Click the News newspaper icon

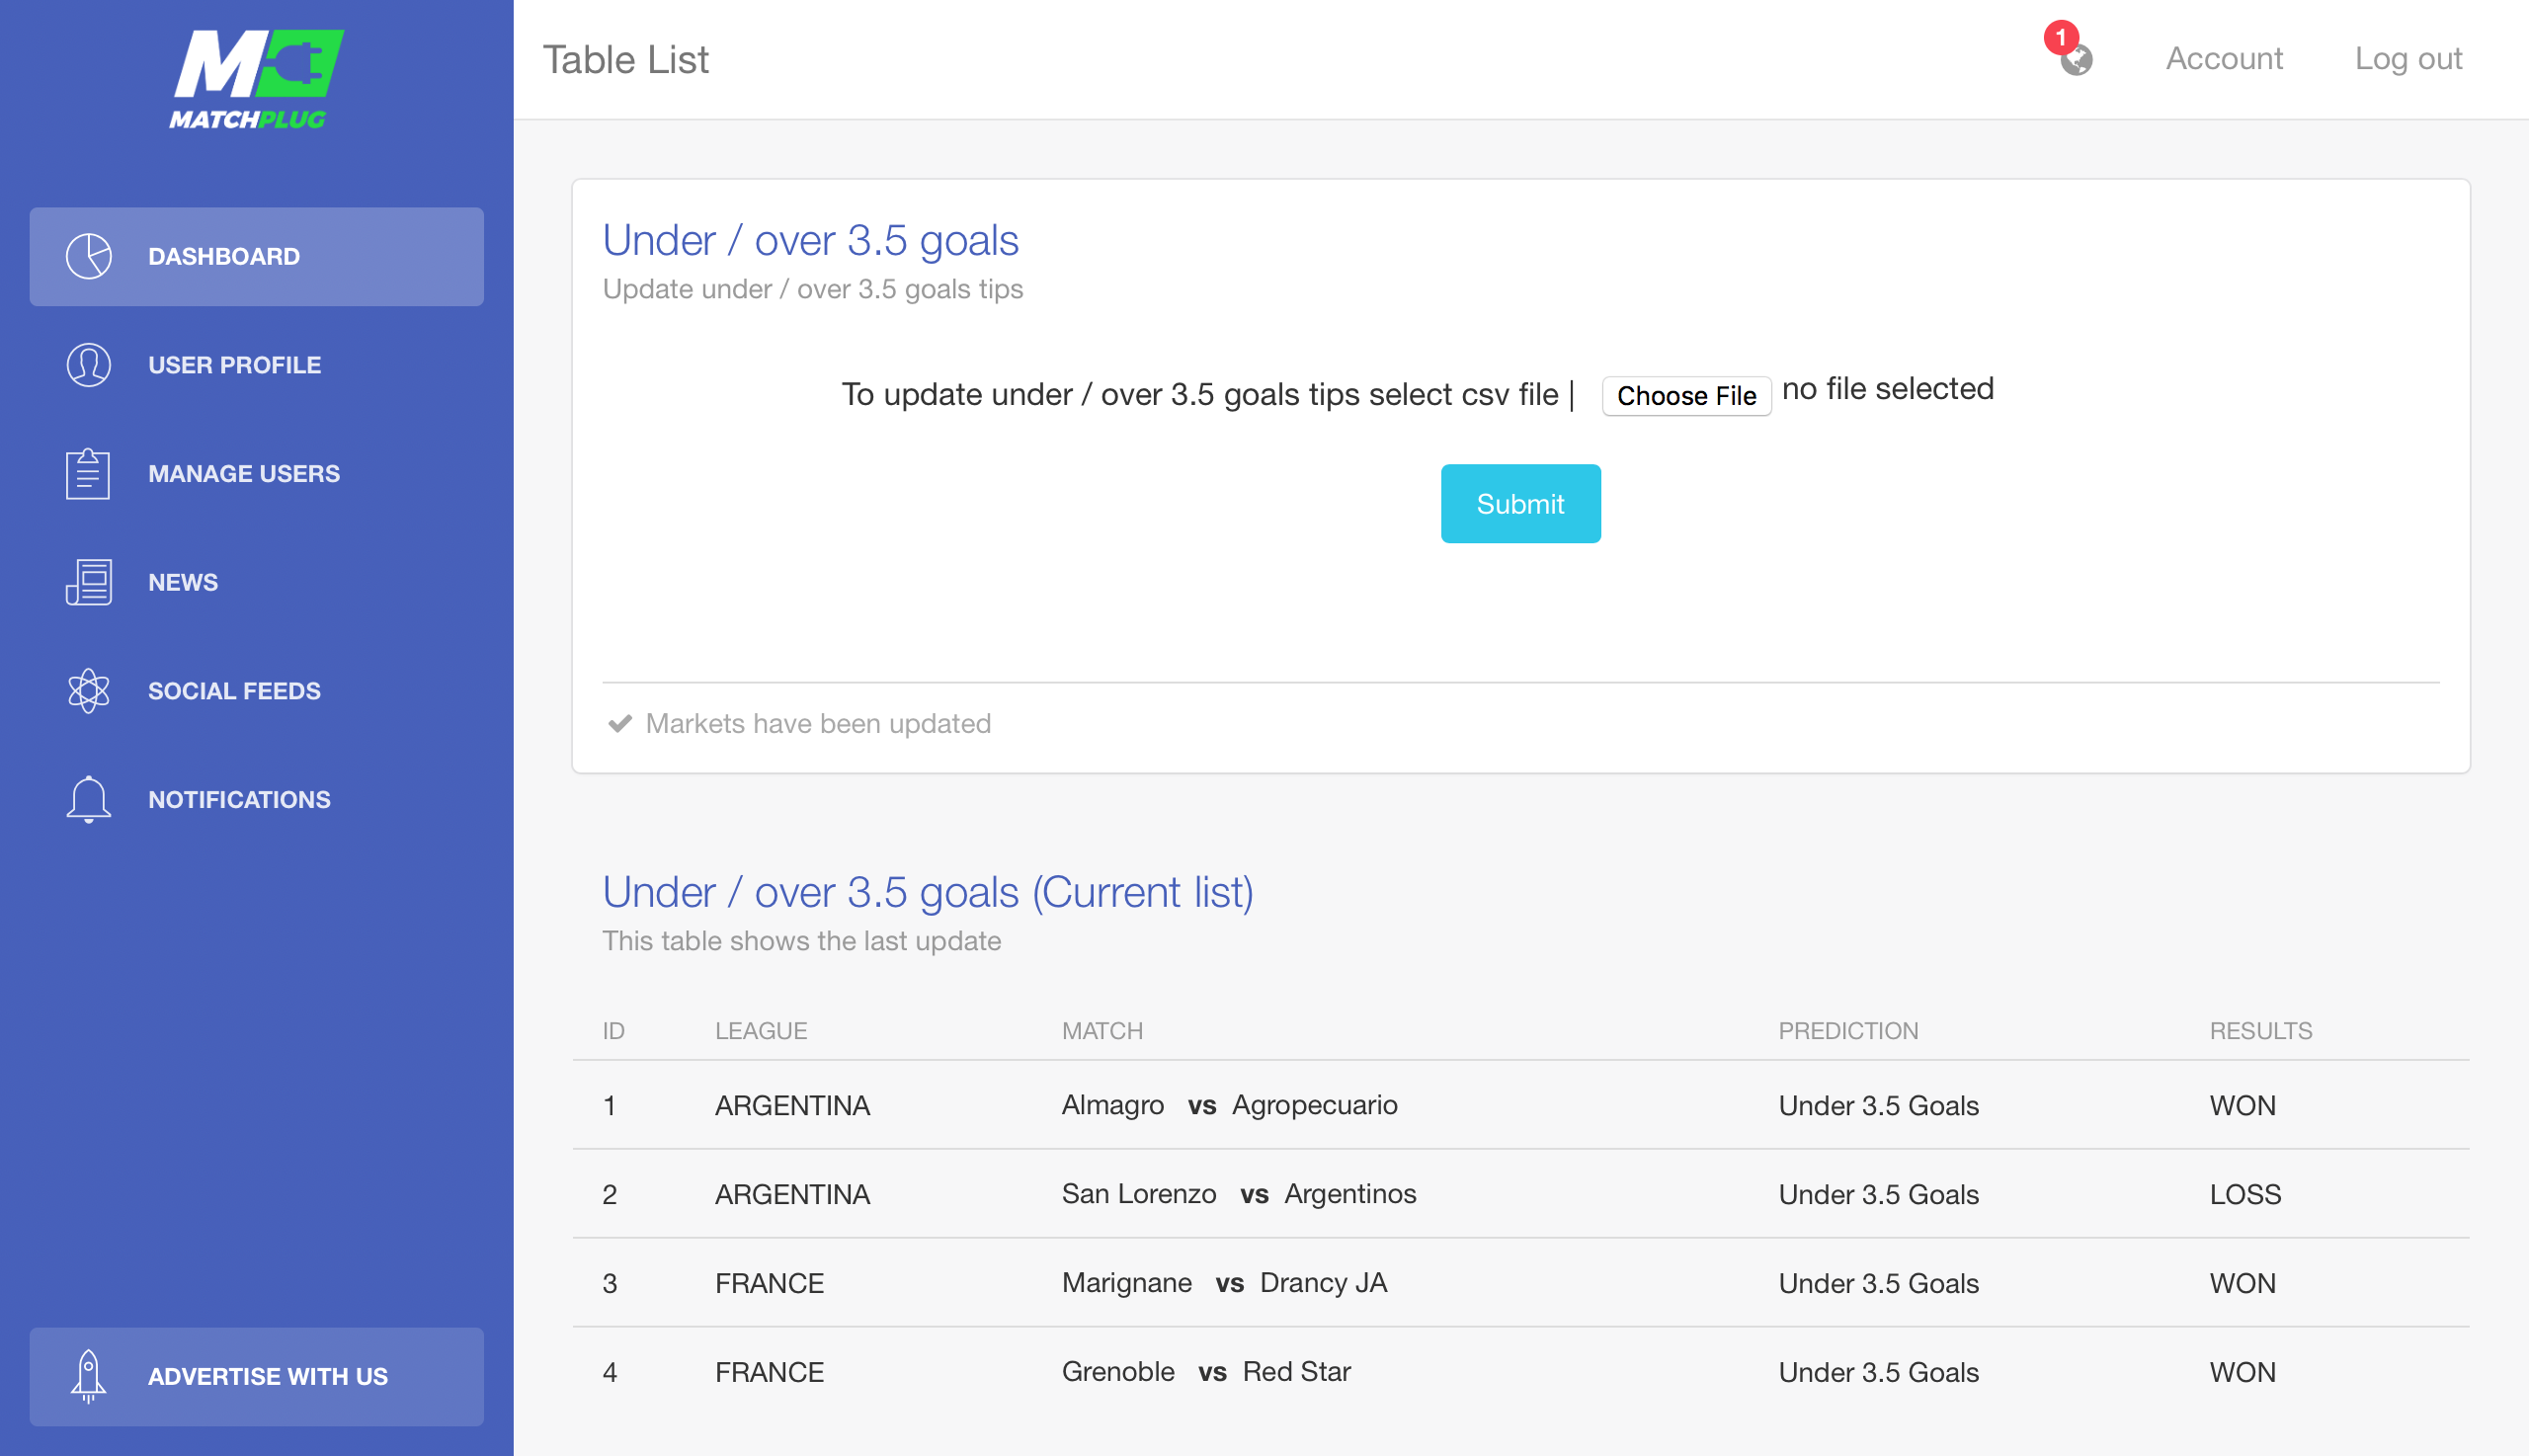89,582
